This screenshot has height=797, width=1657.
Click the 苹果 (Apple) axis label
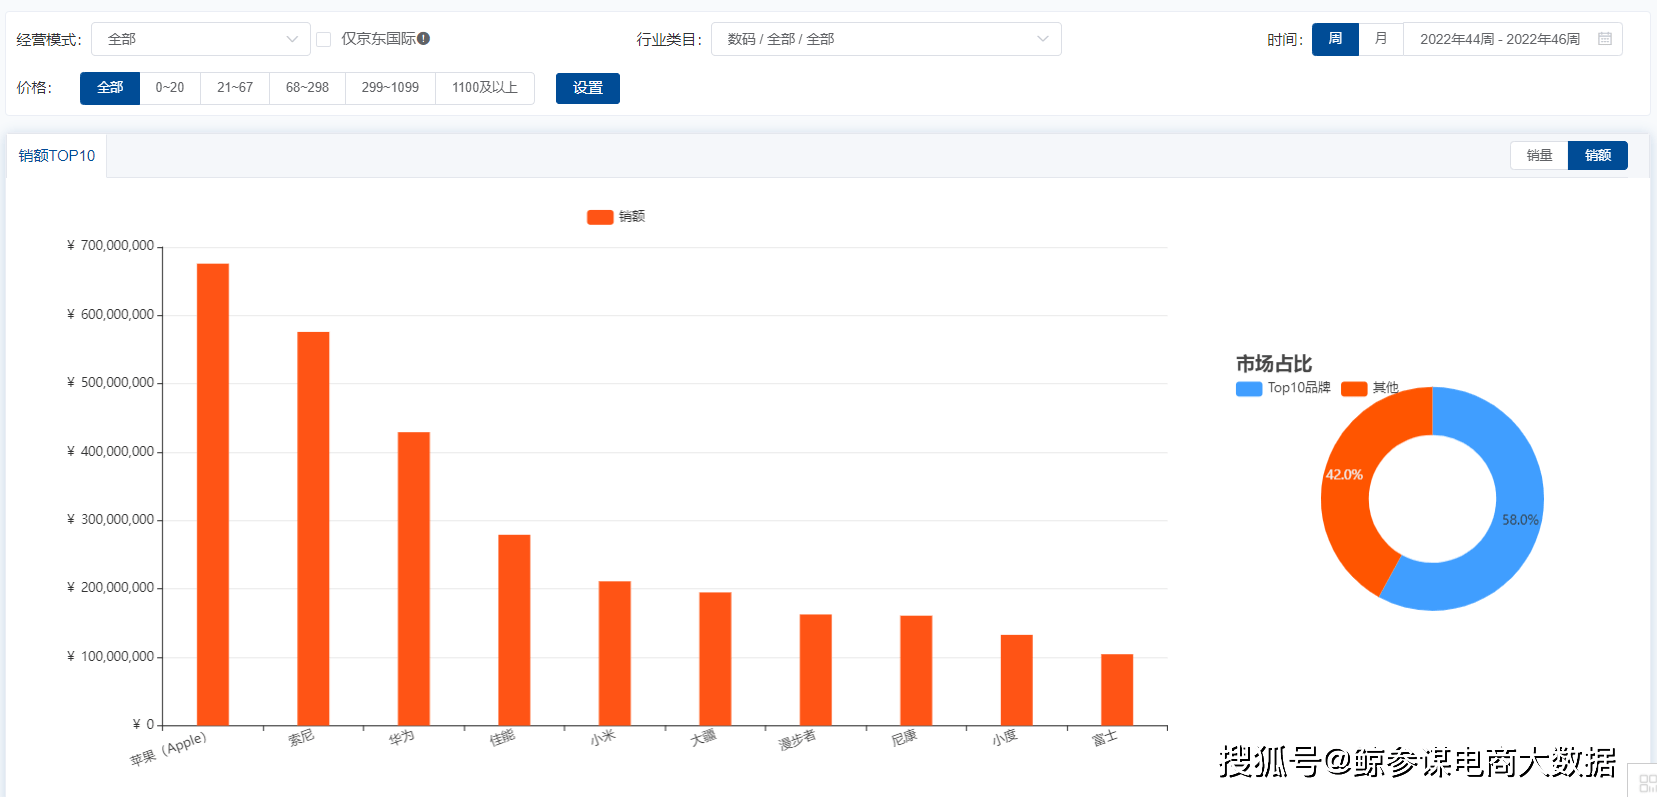(168, 749)
